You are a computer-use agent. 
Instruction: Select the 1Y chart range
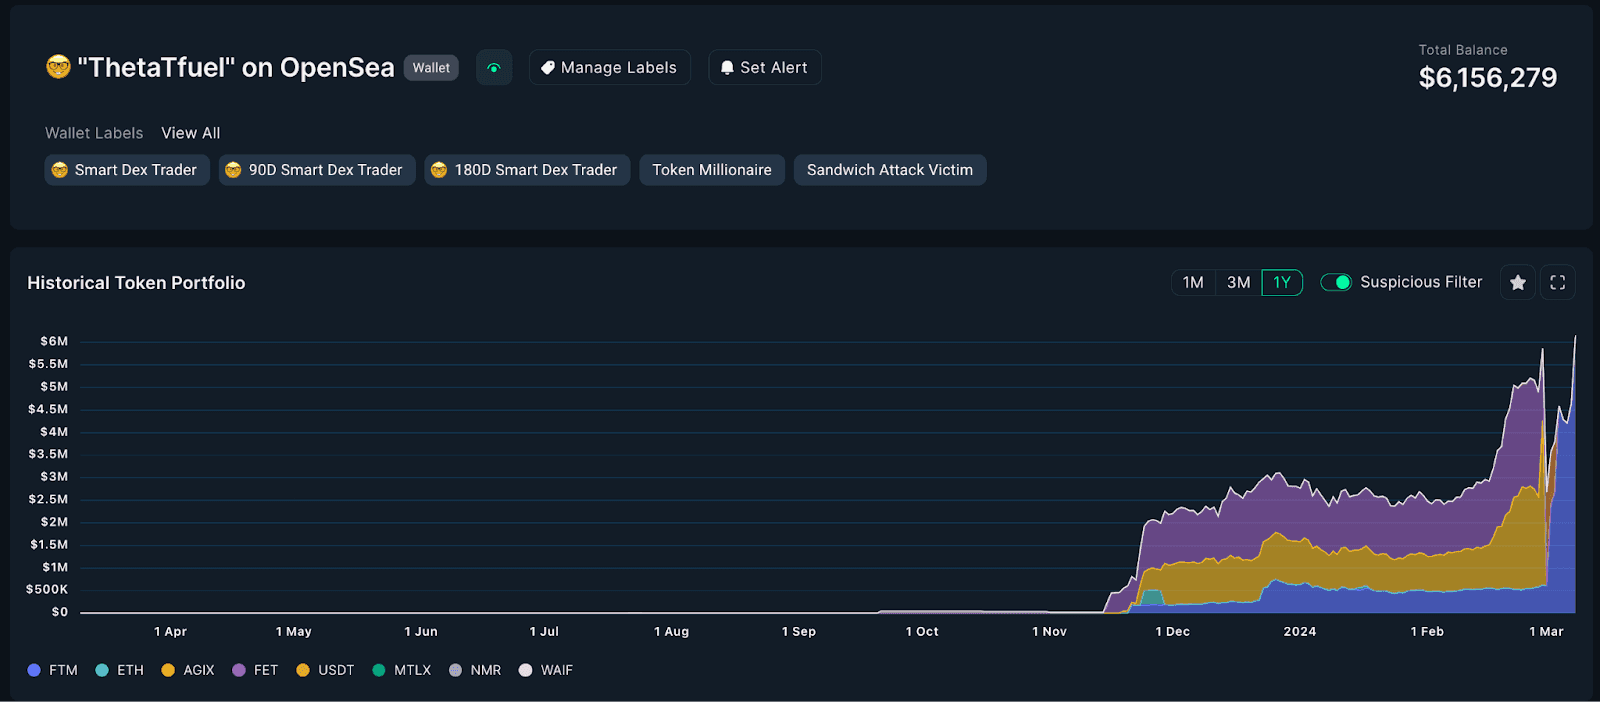tap(1282, 283)
